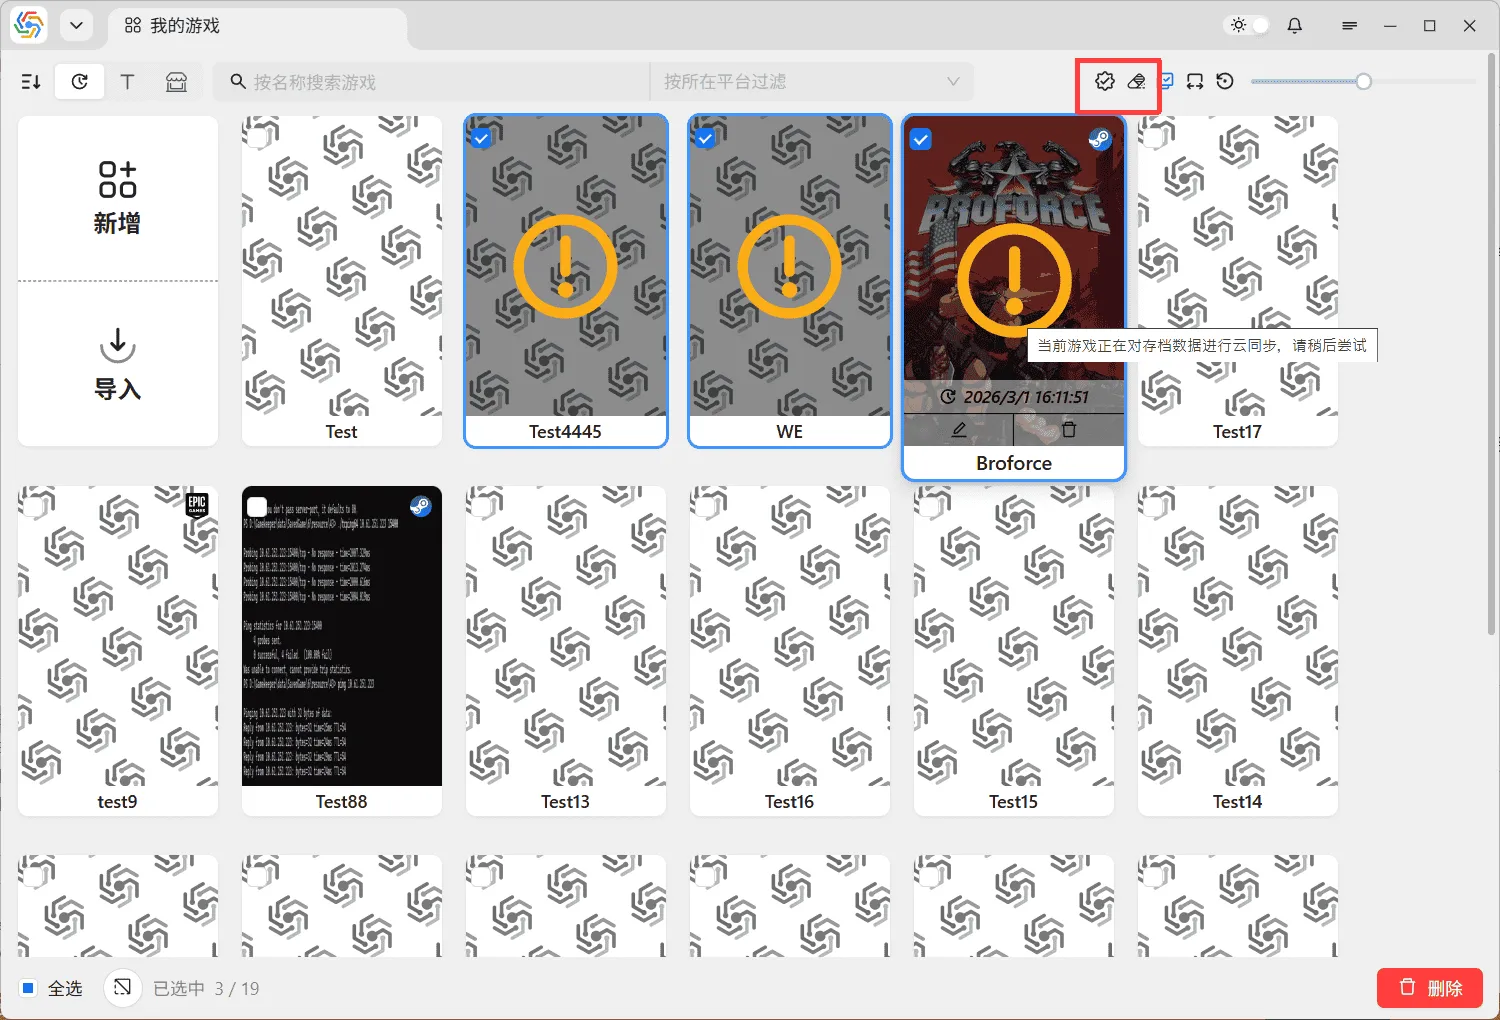The width and height of the screenshot is (1500, 1020).
Task: Toggle the multi-select mode icon in the toolbar
Action: pos(1165,81)
